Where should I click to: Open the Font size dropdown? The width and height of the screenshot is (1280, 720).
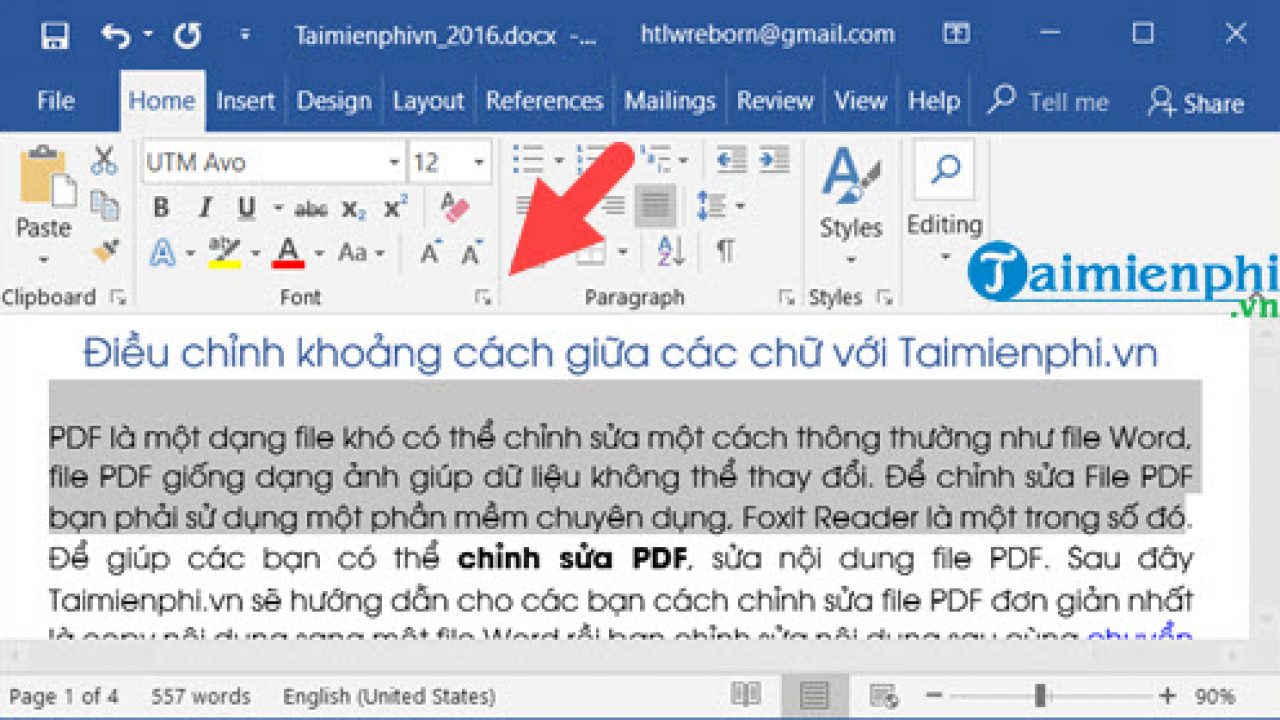click(477, 161)
